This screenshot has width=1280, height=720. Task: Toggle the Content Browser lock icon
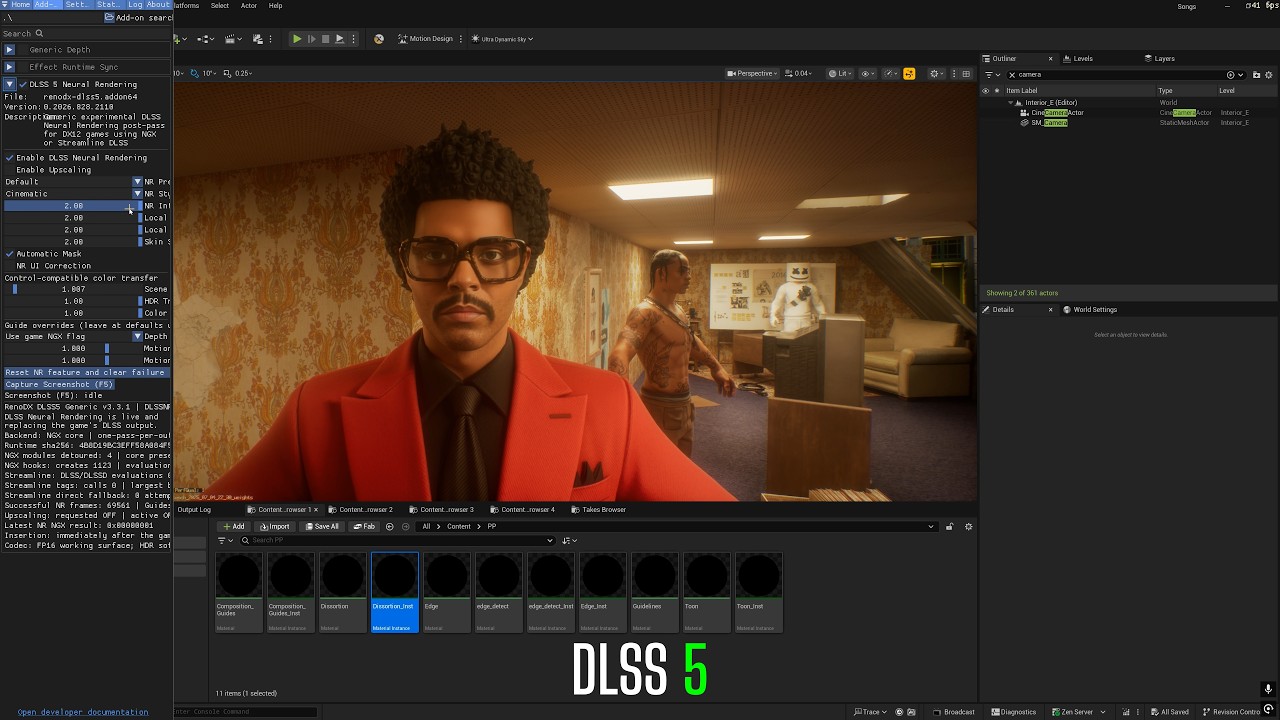(x=949, y=527)
